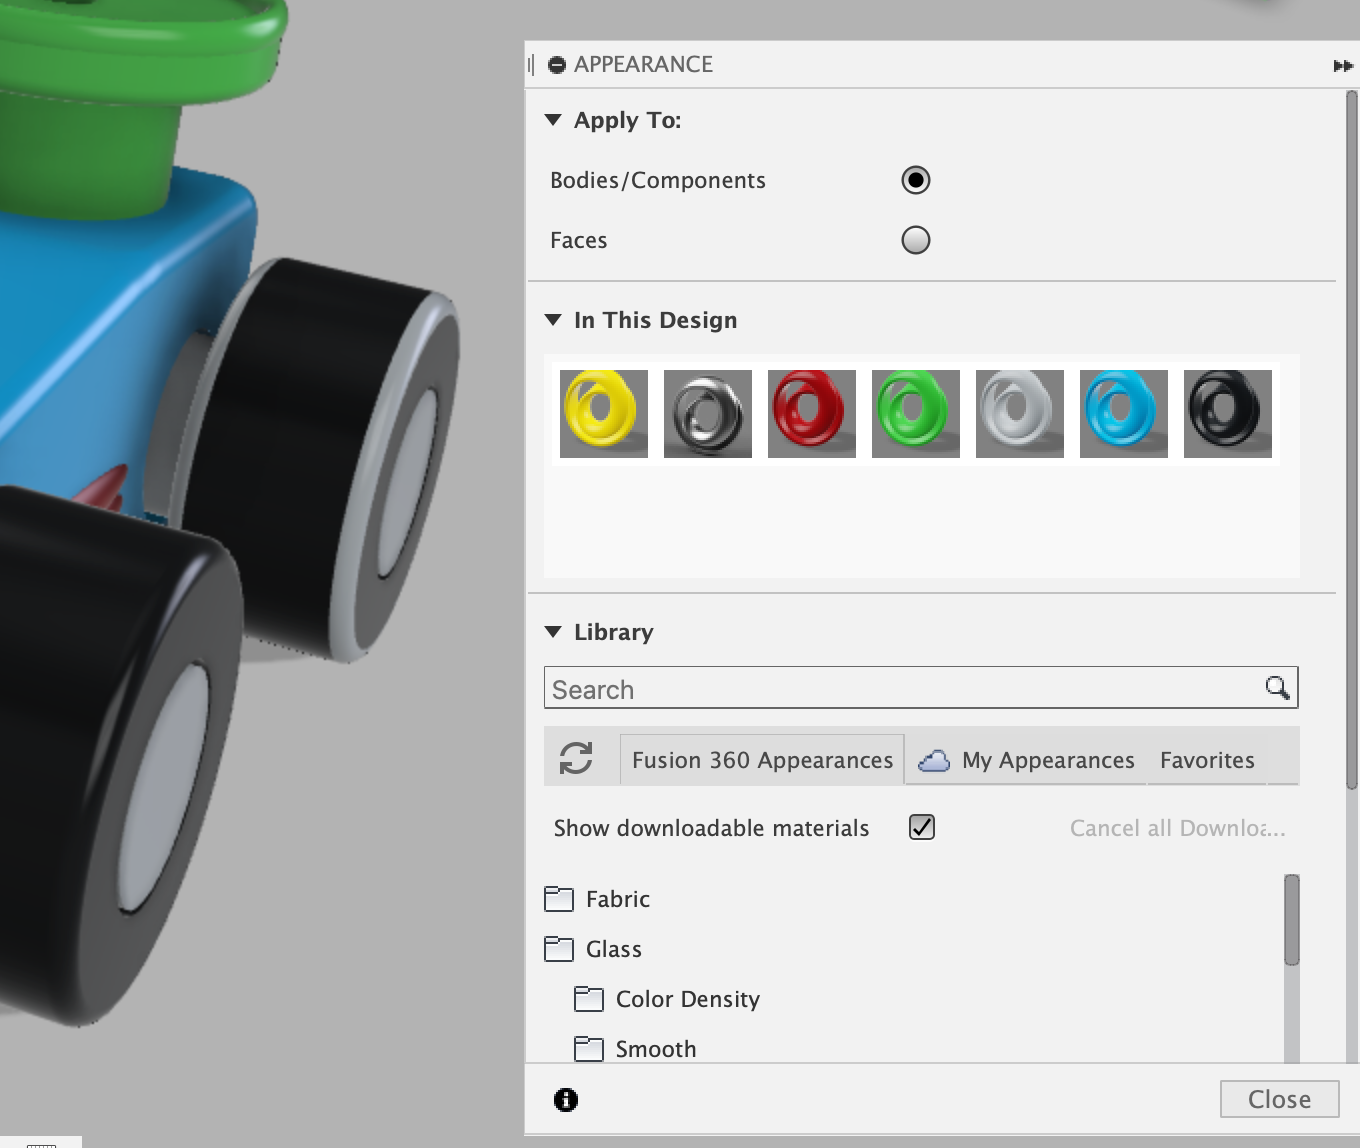Close the Appearance dialog

point(1279,1098)
